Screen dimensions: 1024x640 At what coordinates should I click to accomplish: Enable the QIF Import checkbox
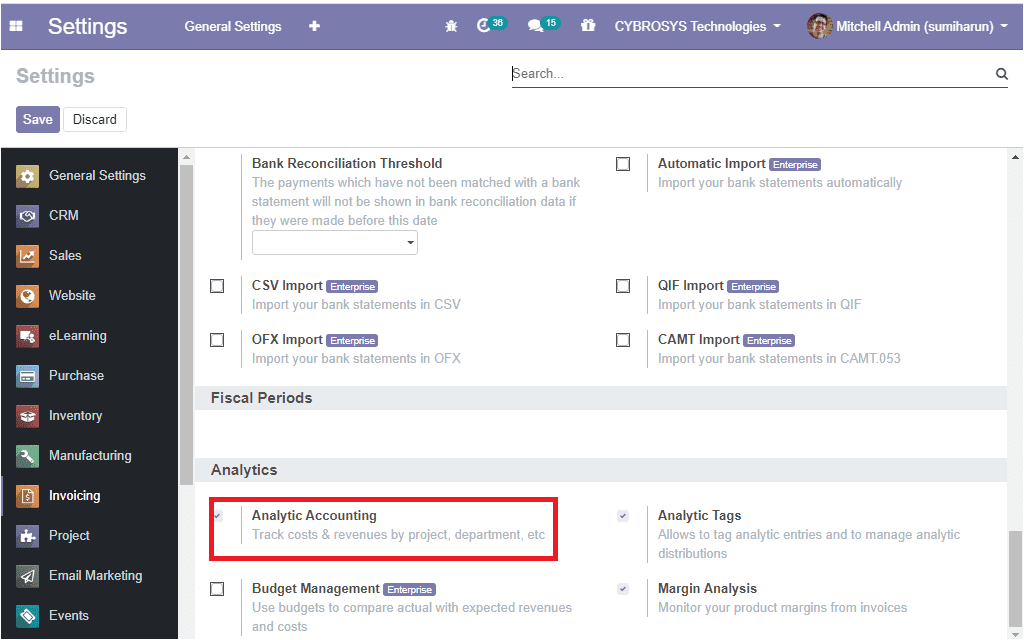(x=623, y=286)
